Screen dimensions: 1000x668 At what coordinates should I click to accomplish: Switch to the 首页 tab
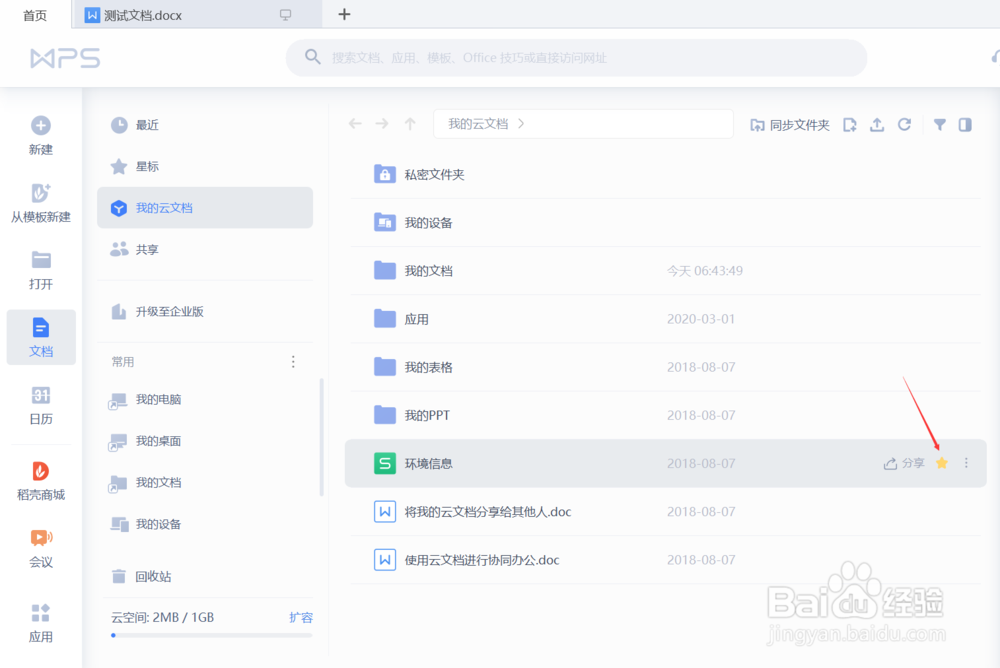point(35,15)
